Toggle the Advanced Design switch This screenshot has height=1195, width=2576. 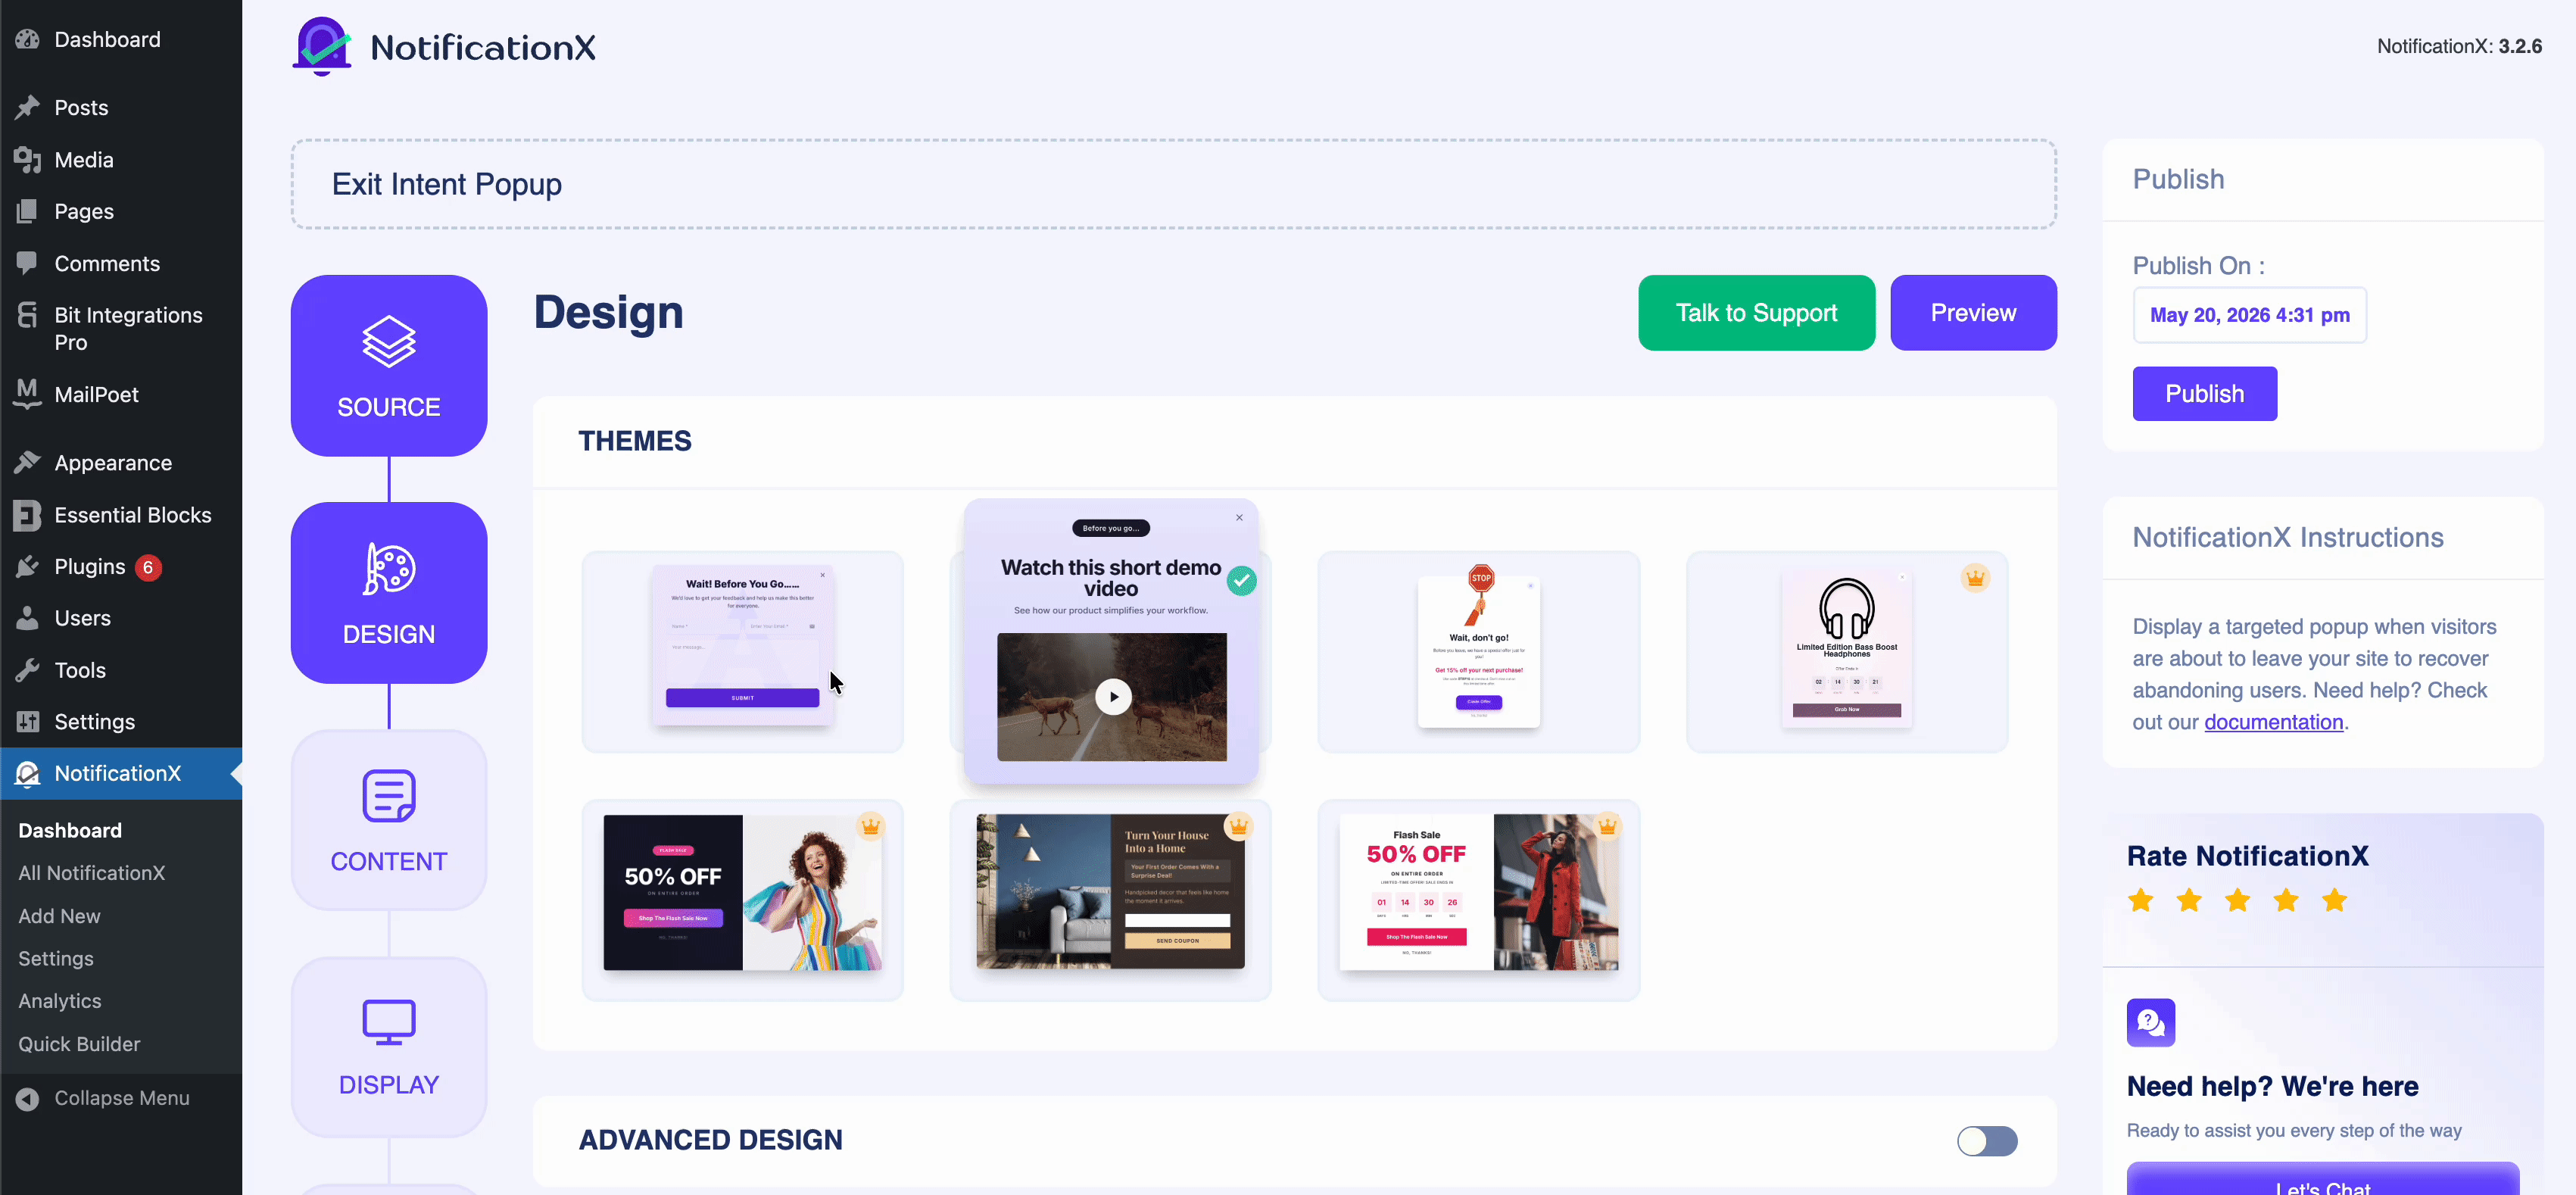tap(1987, 1141)
